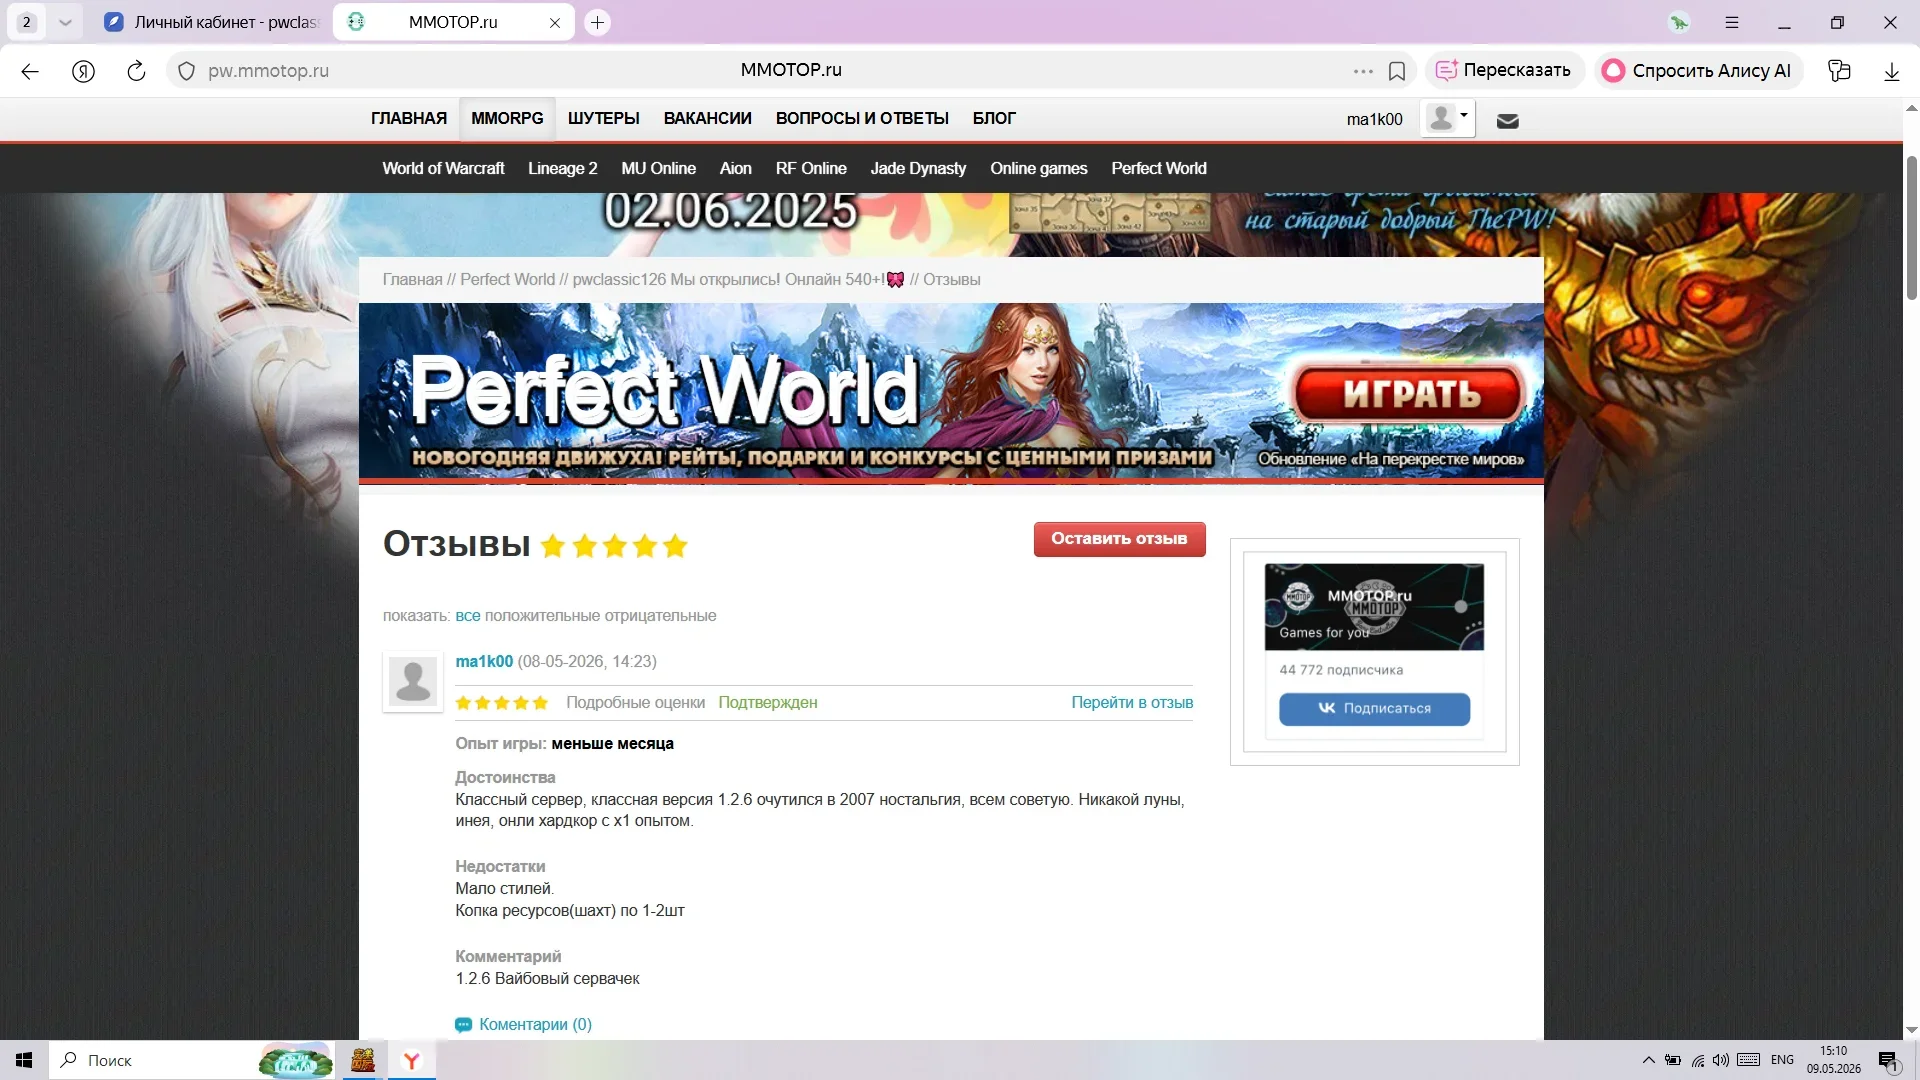Click the red ИГРАТЬ banner button
This screenshot has height=1080, width=1920.
[1410, 394]
